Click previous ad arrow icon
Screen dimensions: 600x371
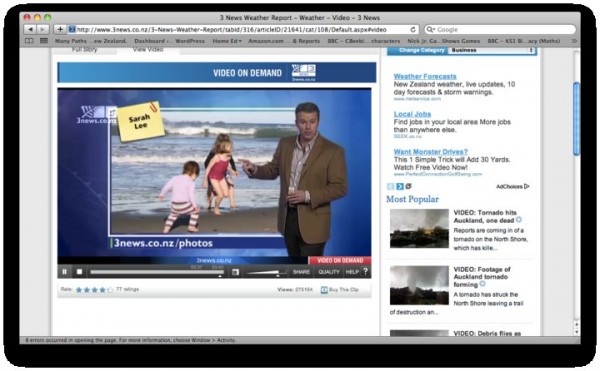pyautogui.click(x=390, y=186)
